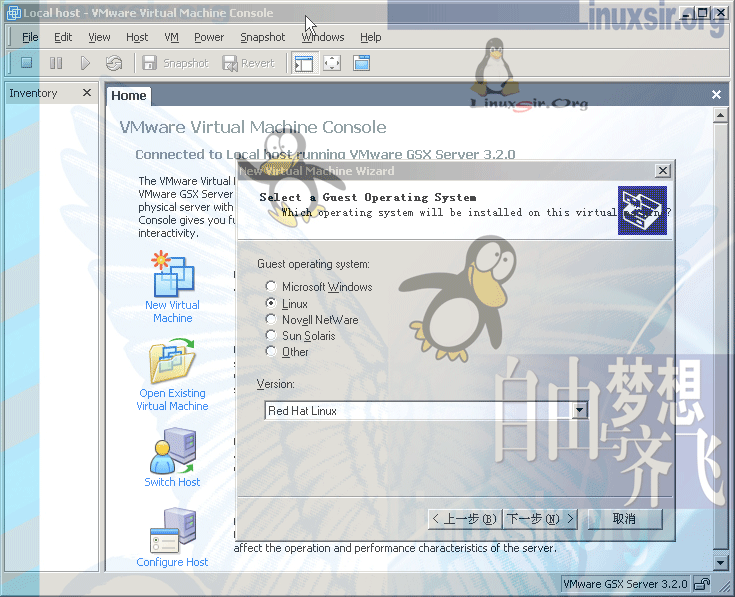This screenshot has width=735, height=597.
Task: Select the Sun Solaris radio button
Action: click(270, 335)
